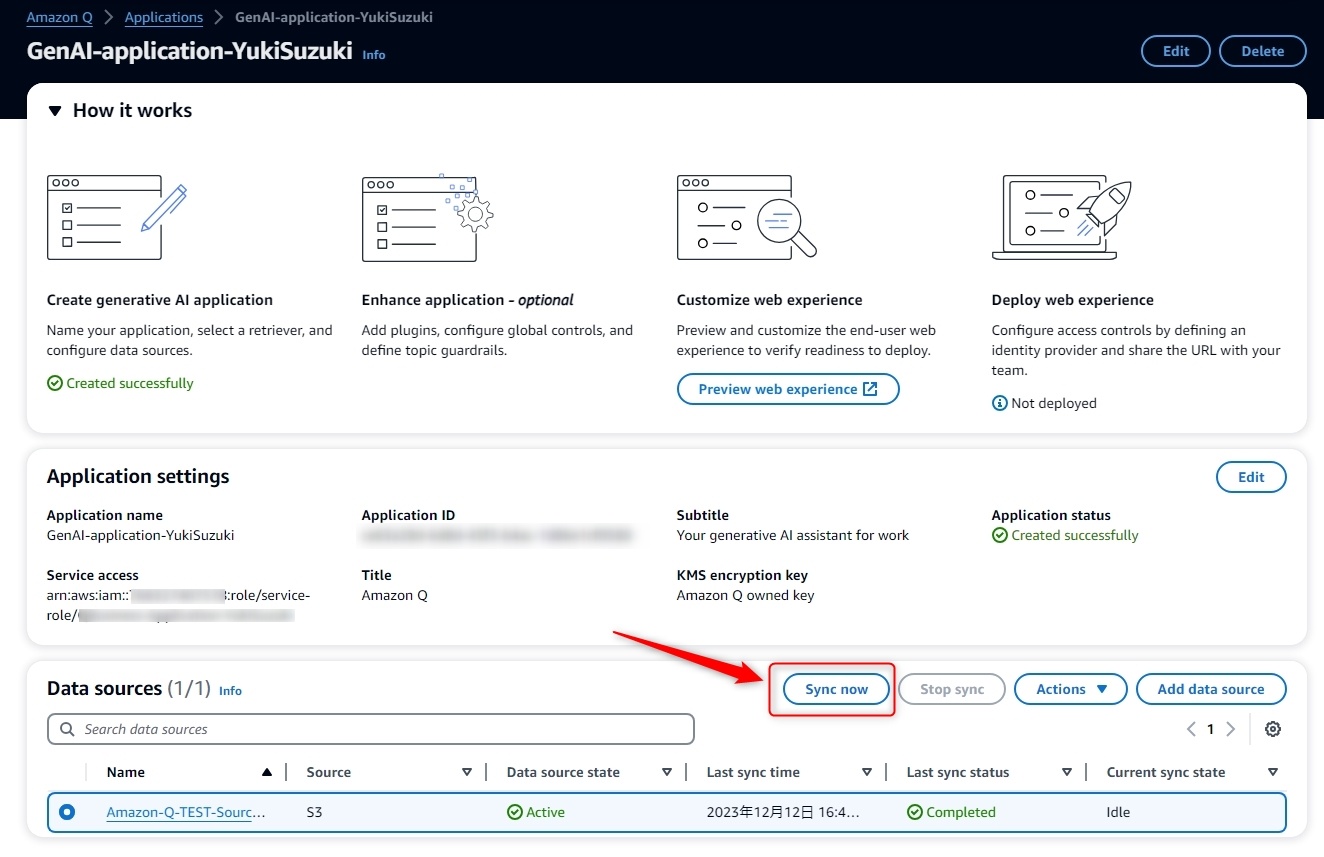Open the Applications breadcrumb link

164,17
